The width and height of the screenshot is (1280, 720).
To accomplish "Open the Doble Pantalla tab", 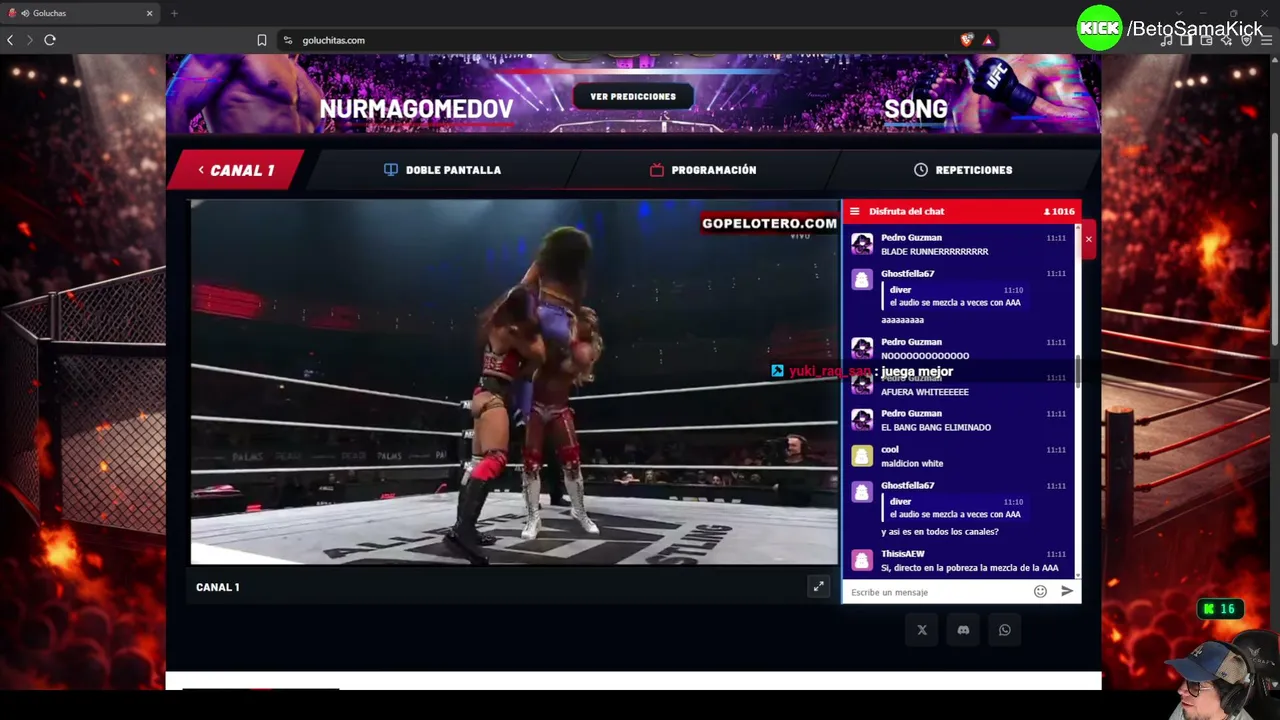I will 442,170.
